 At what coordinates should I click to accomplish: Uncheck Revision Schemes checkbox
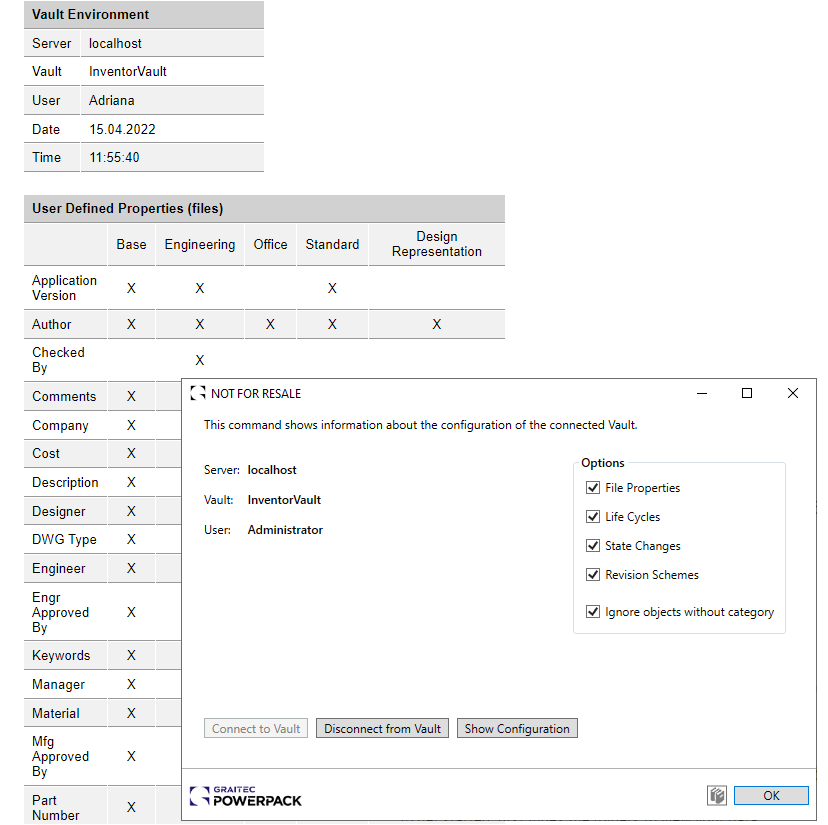point(593,575)
